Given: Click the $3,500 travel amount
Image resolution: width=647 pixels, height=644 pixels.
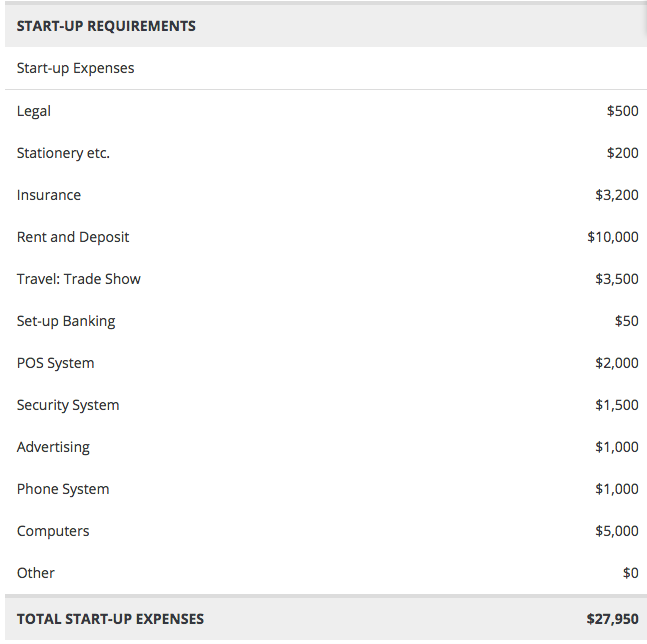Looking at the screenshot, I should click(616, 279).
